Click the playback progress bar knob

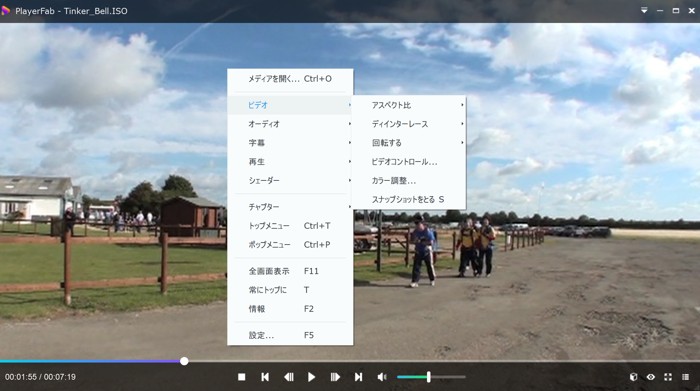[x=184, y=361]
